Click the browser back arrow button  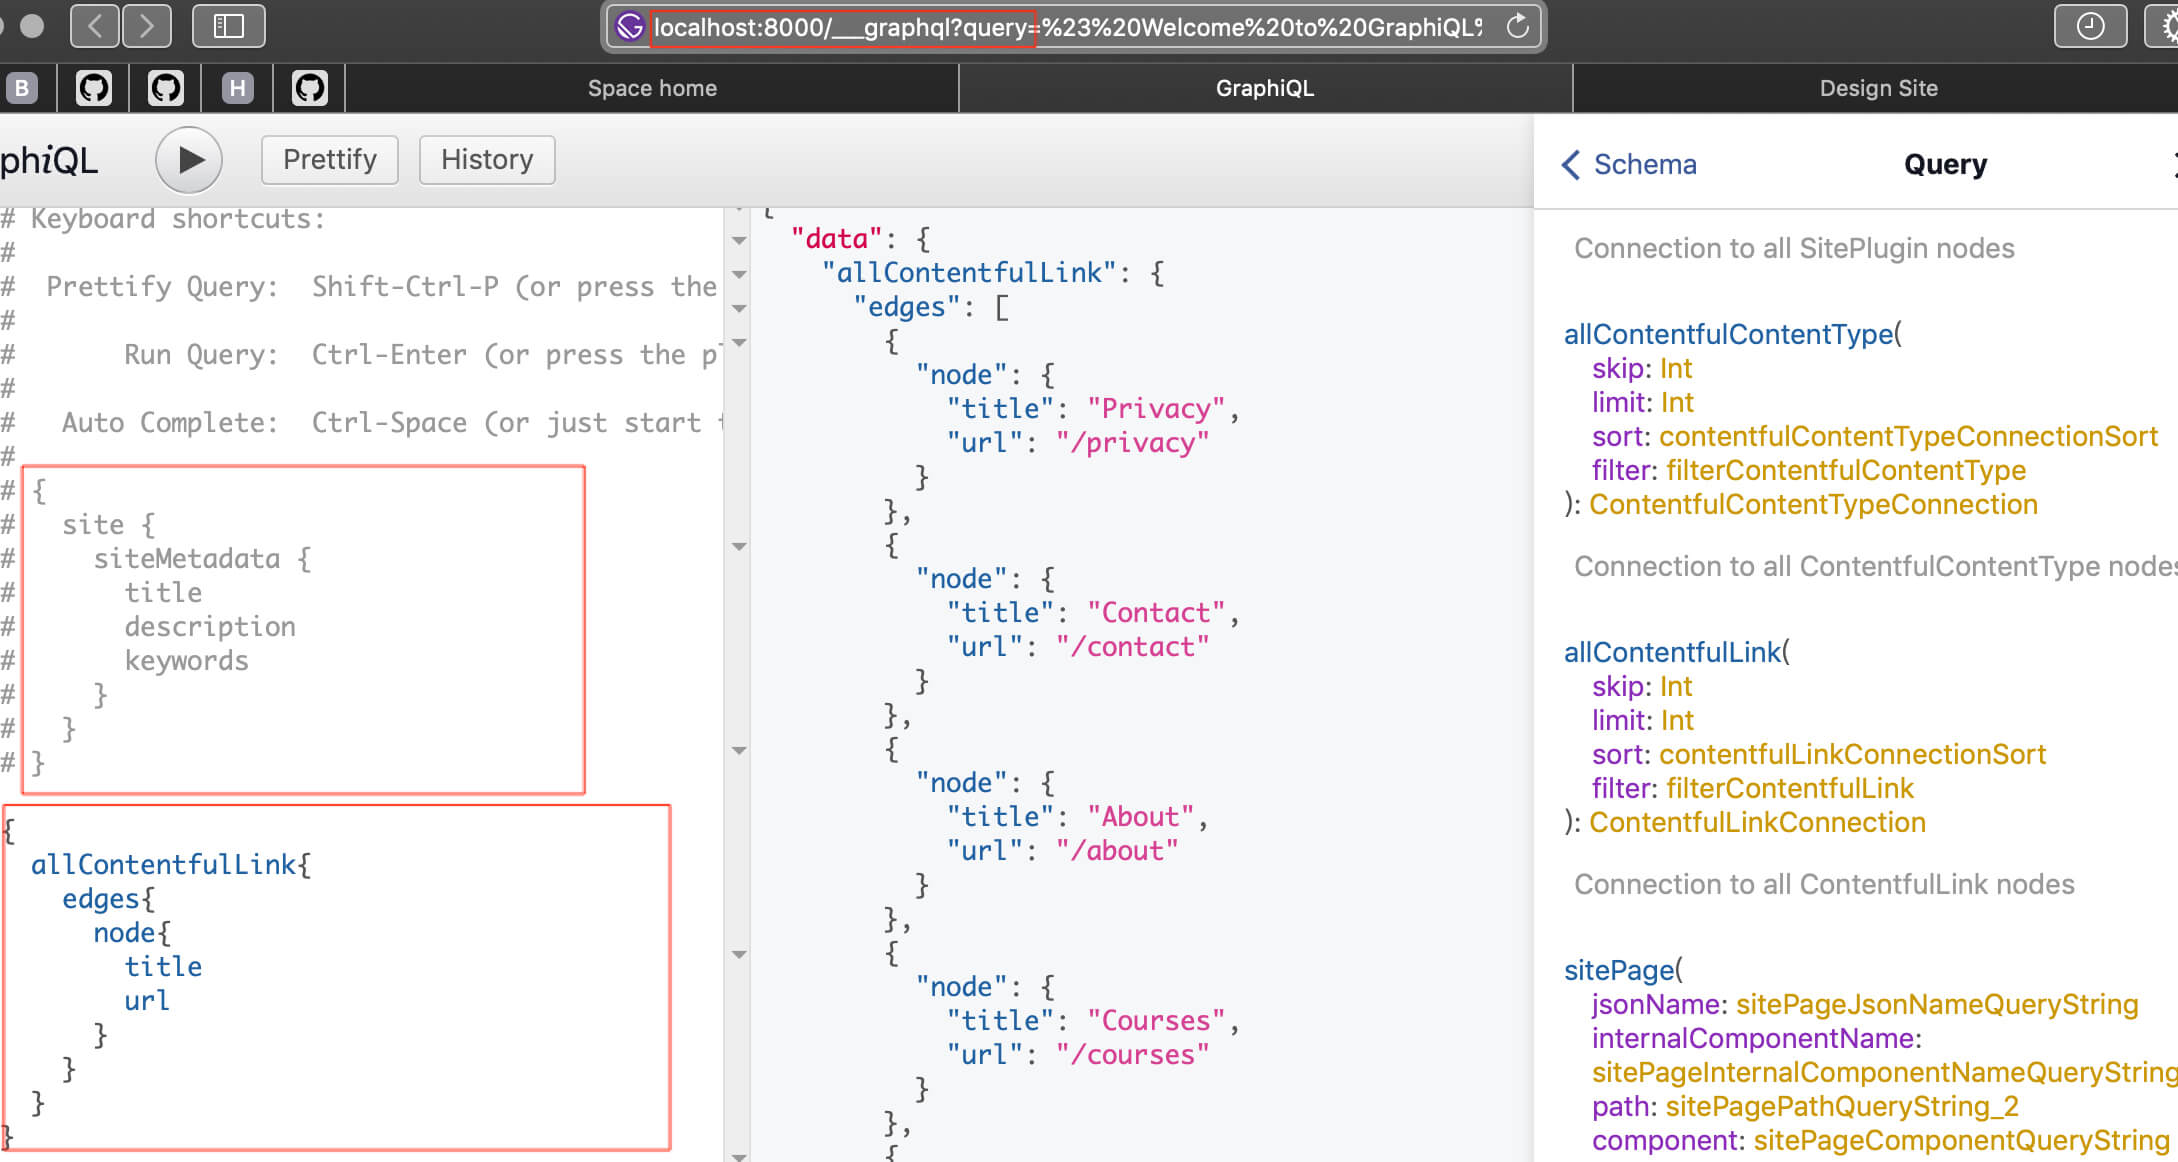[x=95, y=26]
